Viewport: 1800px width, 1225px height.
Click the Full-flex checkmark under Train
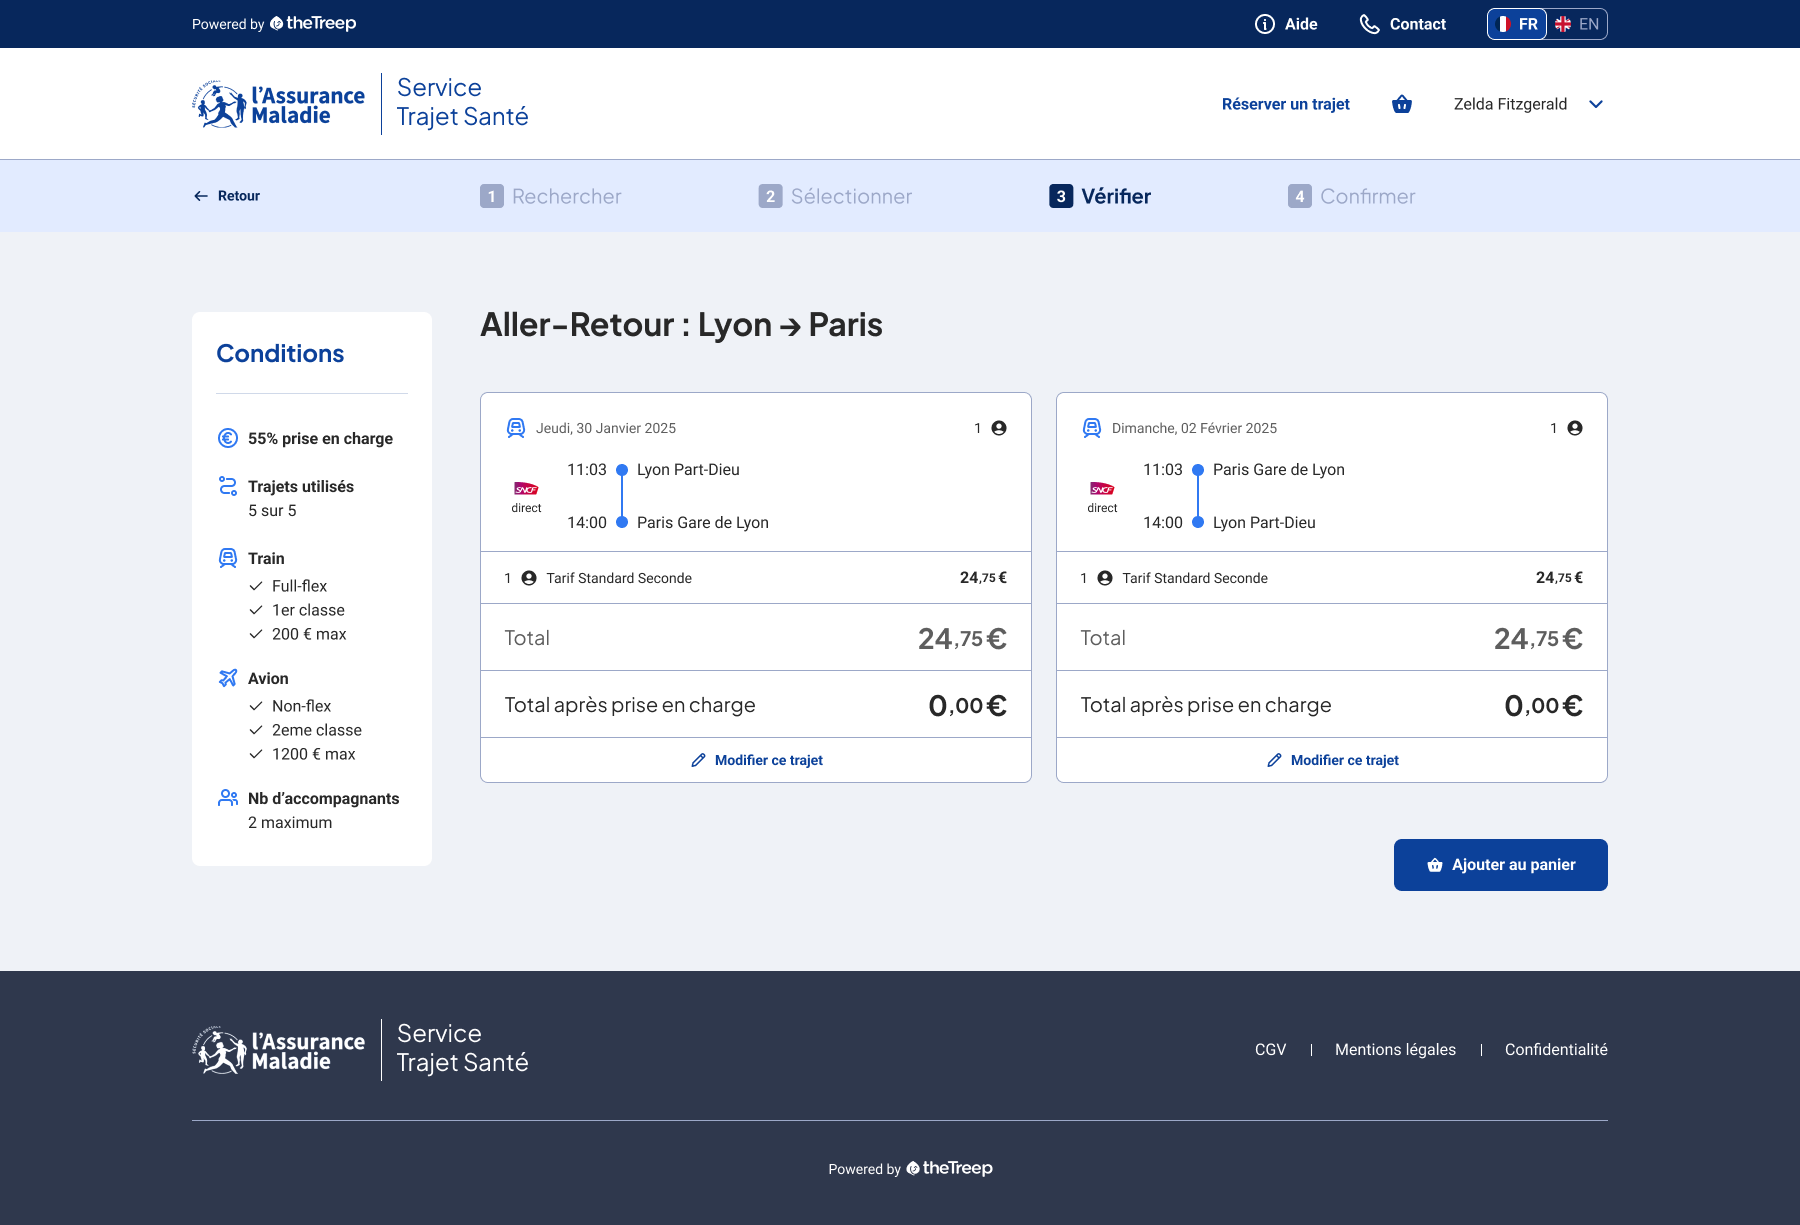pos(256,586)
